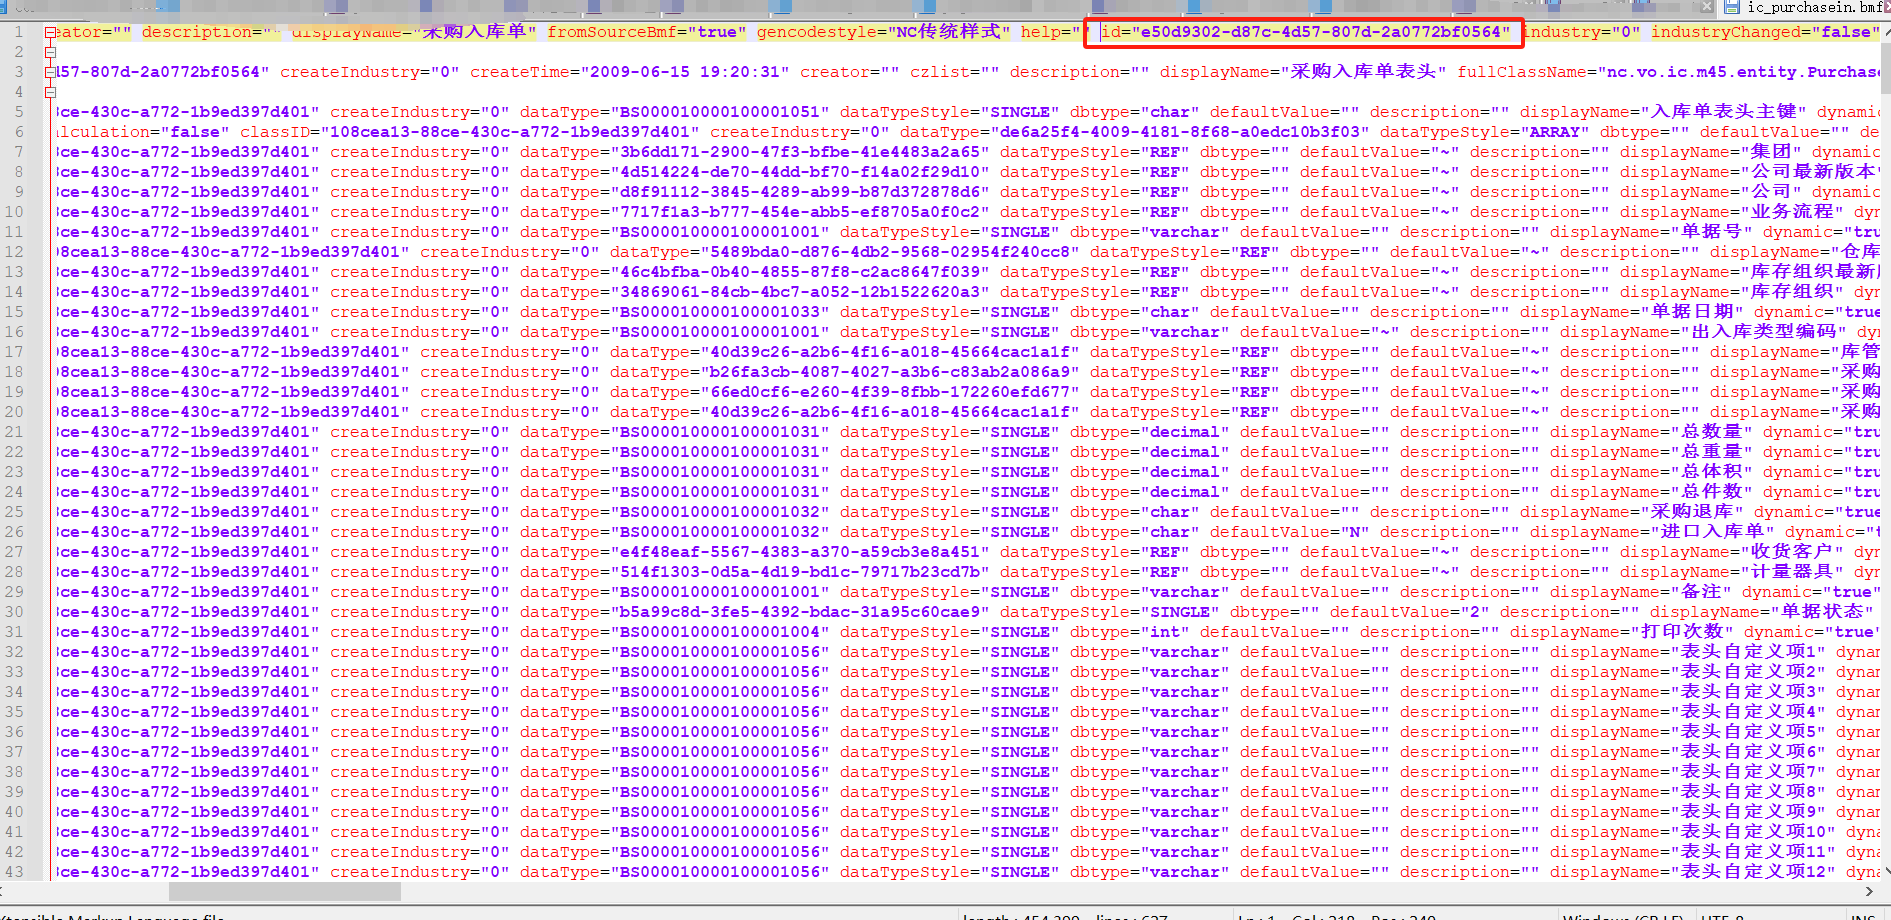Click dataType "b26fa3cb-4087-4027-a3b6-c83ab2a086a9"
Viewport: 1891px width, 920px height.
point(845,372)
